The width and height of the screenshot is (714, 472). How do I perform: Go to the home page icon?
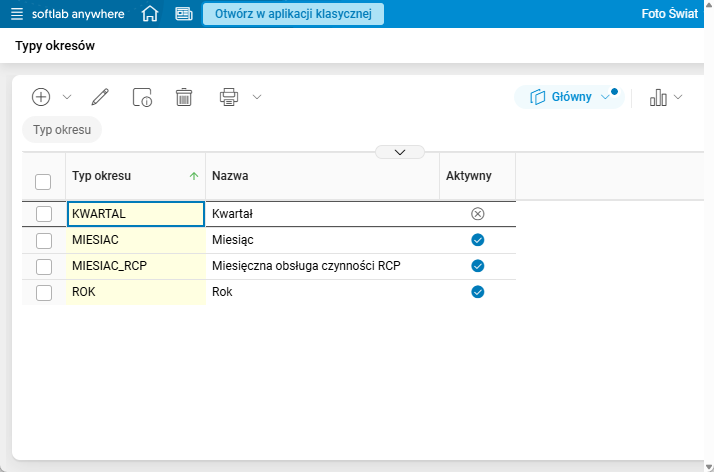(150, 14)
